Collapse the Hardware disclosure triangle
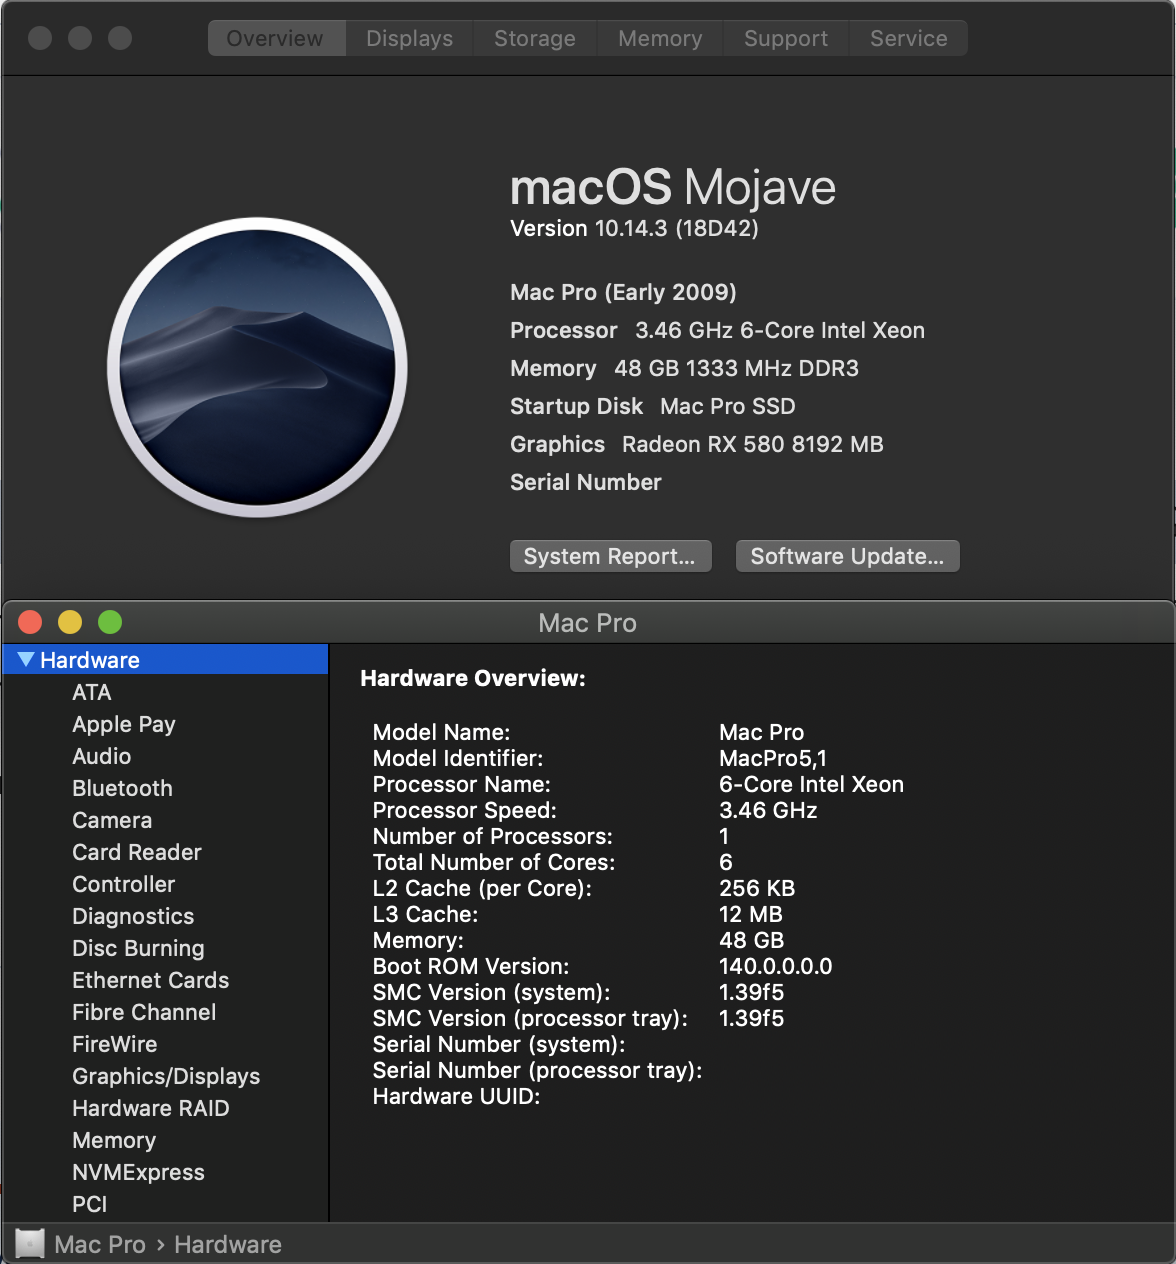The height and width of the screenshot is (1264, 1176). tap(26, 660)
